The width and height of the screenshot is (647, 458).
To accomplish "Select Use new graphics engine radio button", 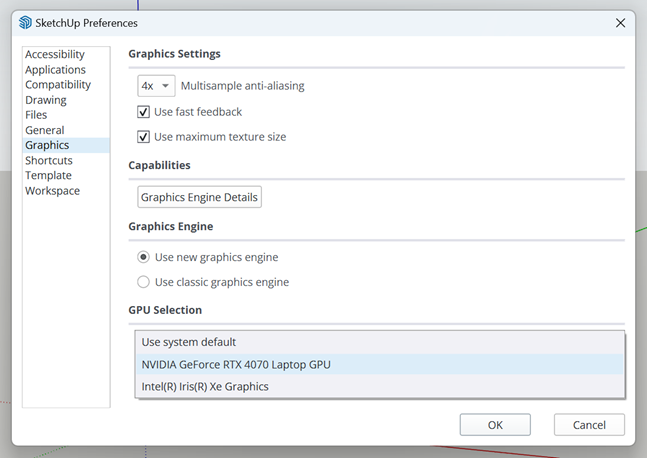I will pos(143,257).
